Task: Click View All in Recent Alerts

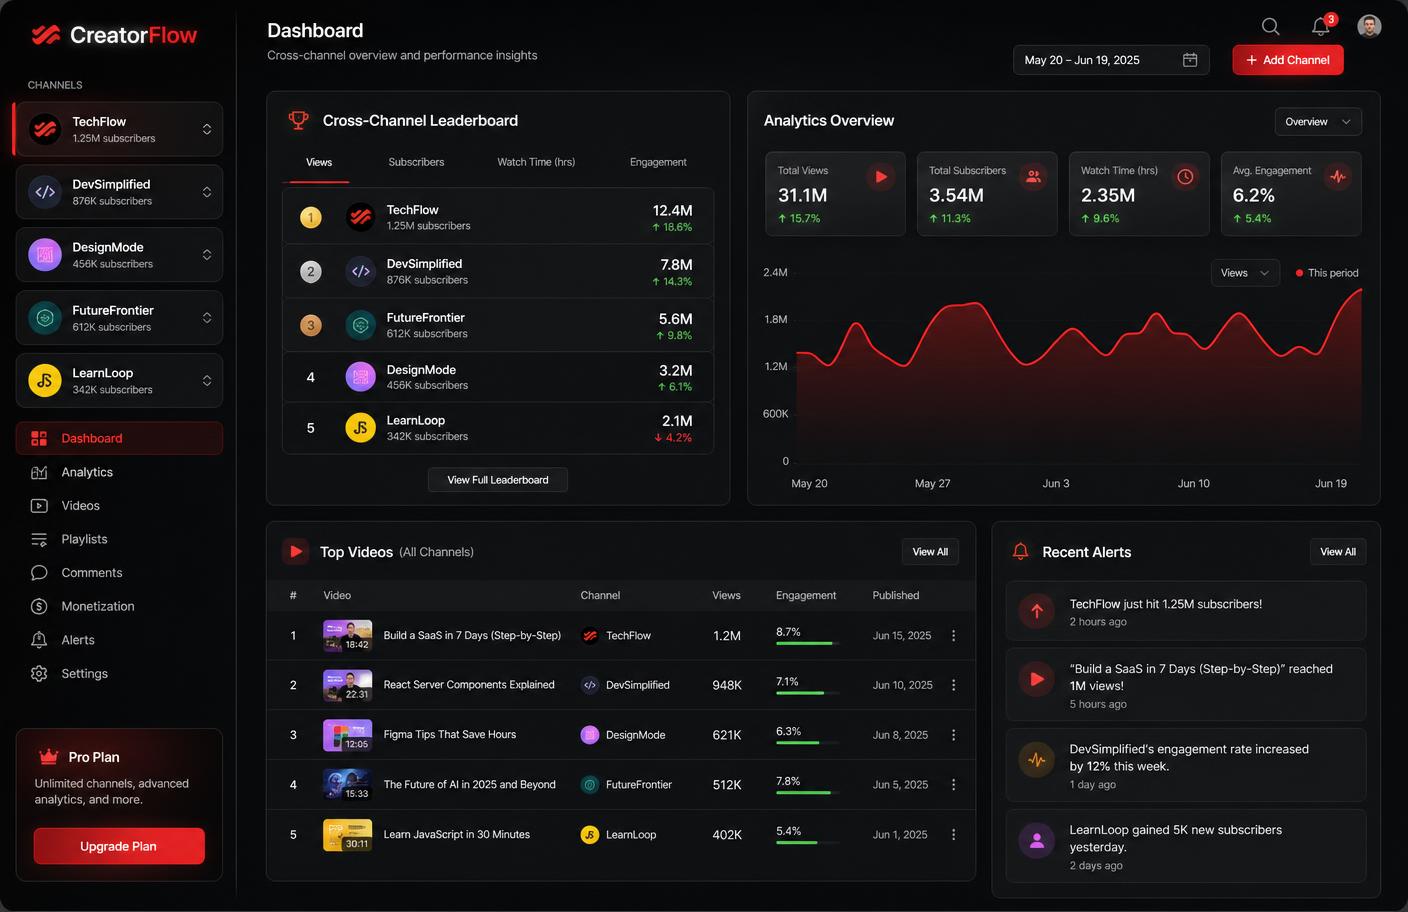Action: click(1338, 552)
